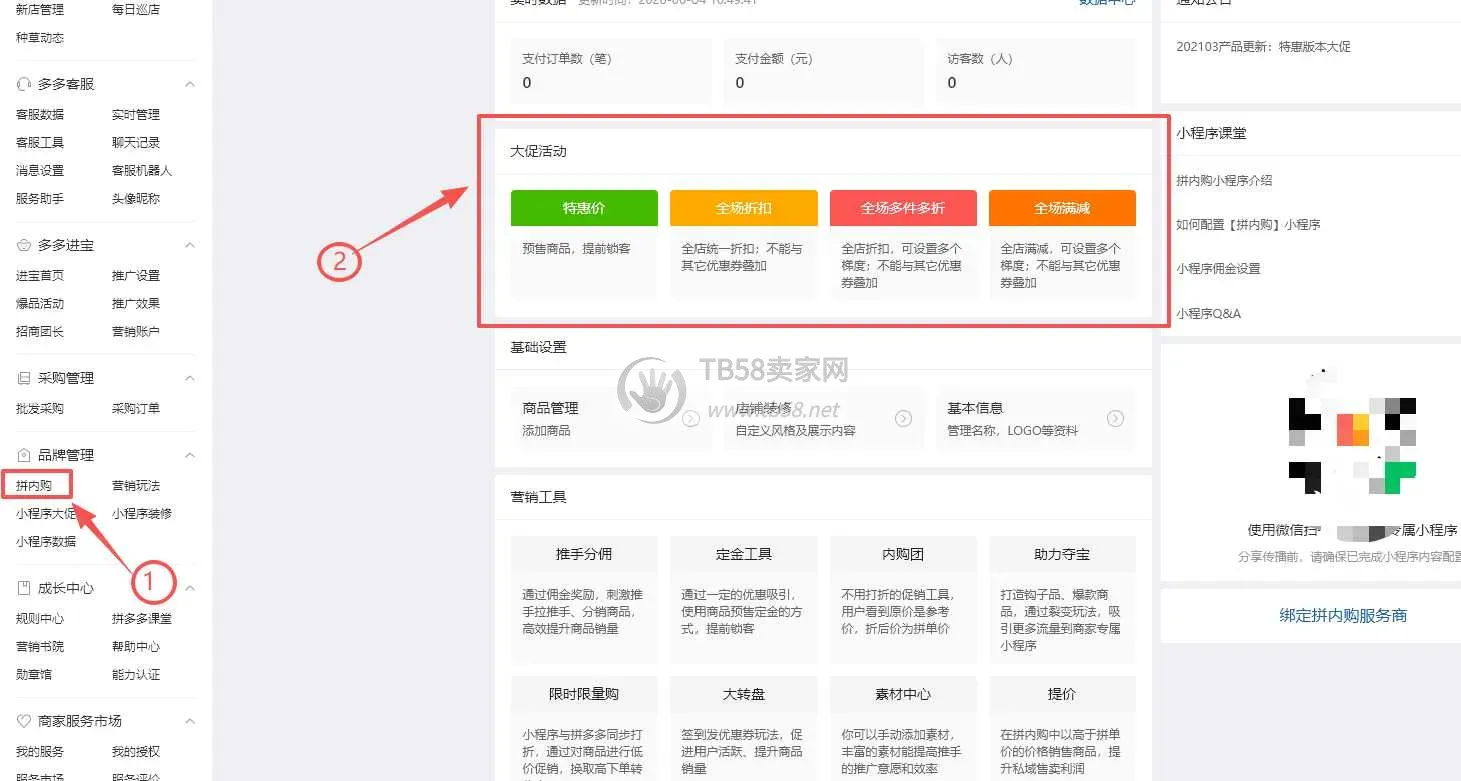Click 绑定拼内购服务商 link
The width and height of the screenshot is (1461, 781).
[x=1343, y=616]
